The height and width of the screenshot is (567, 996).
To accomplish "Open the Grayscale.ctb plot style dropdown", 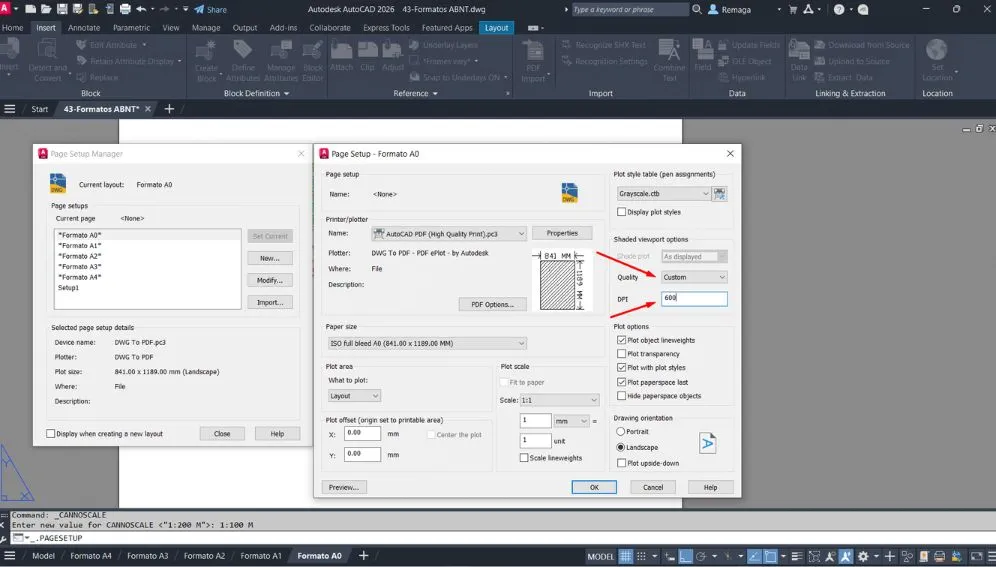I will pyautogui.click(x=663, y=194).
